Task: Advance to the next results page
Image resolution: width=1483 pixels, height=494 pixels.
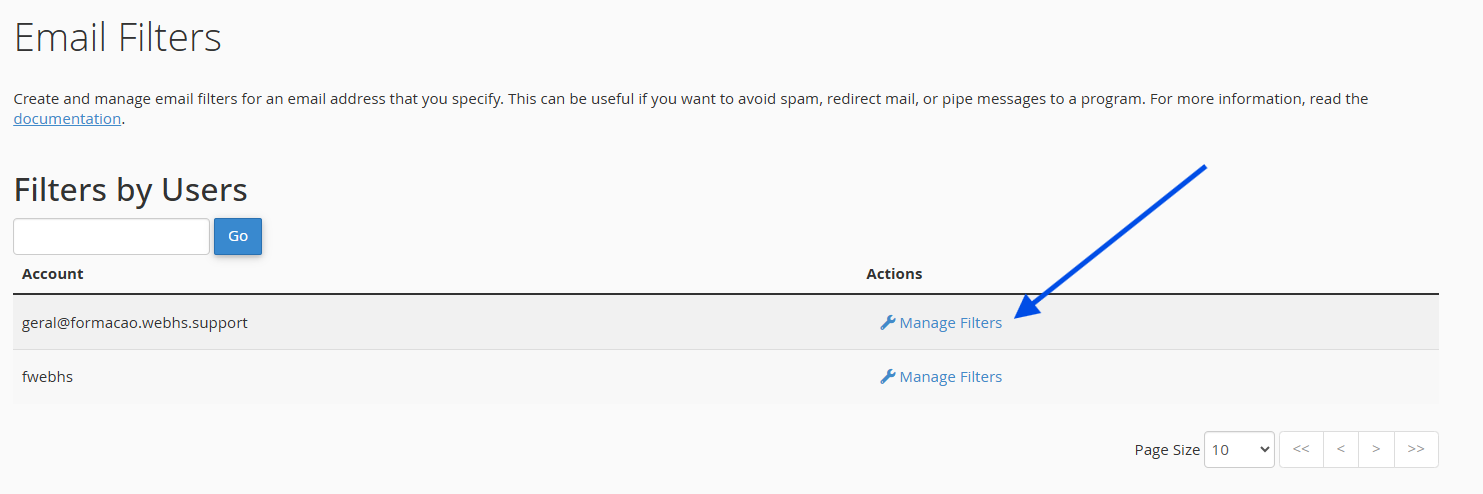Action: [1376, 450]
